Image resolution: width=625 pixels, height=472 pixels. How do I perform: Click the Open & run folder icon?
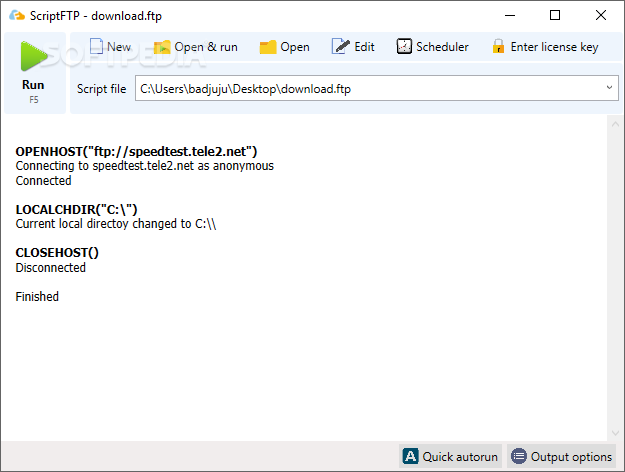pyautogui.click(x=162, y=47)
